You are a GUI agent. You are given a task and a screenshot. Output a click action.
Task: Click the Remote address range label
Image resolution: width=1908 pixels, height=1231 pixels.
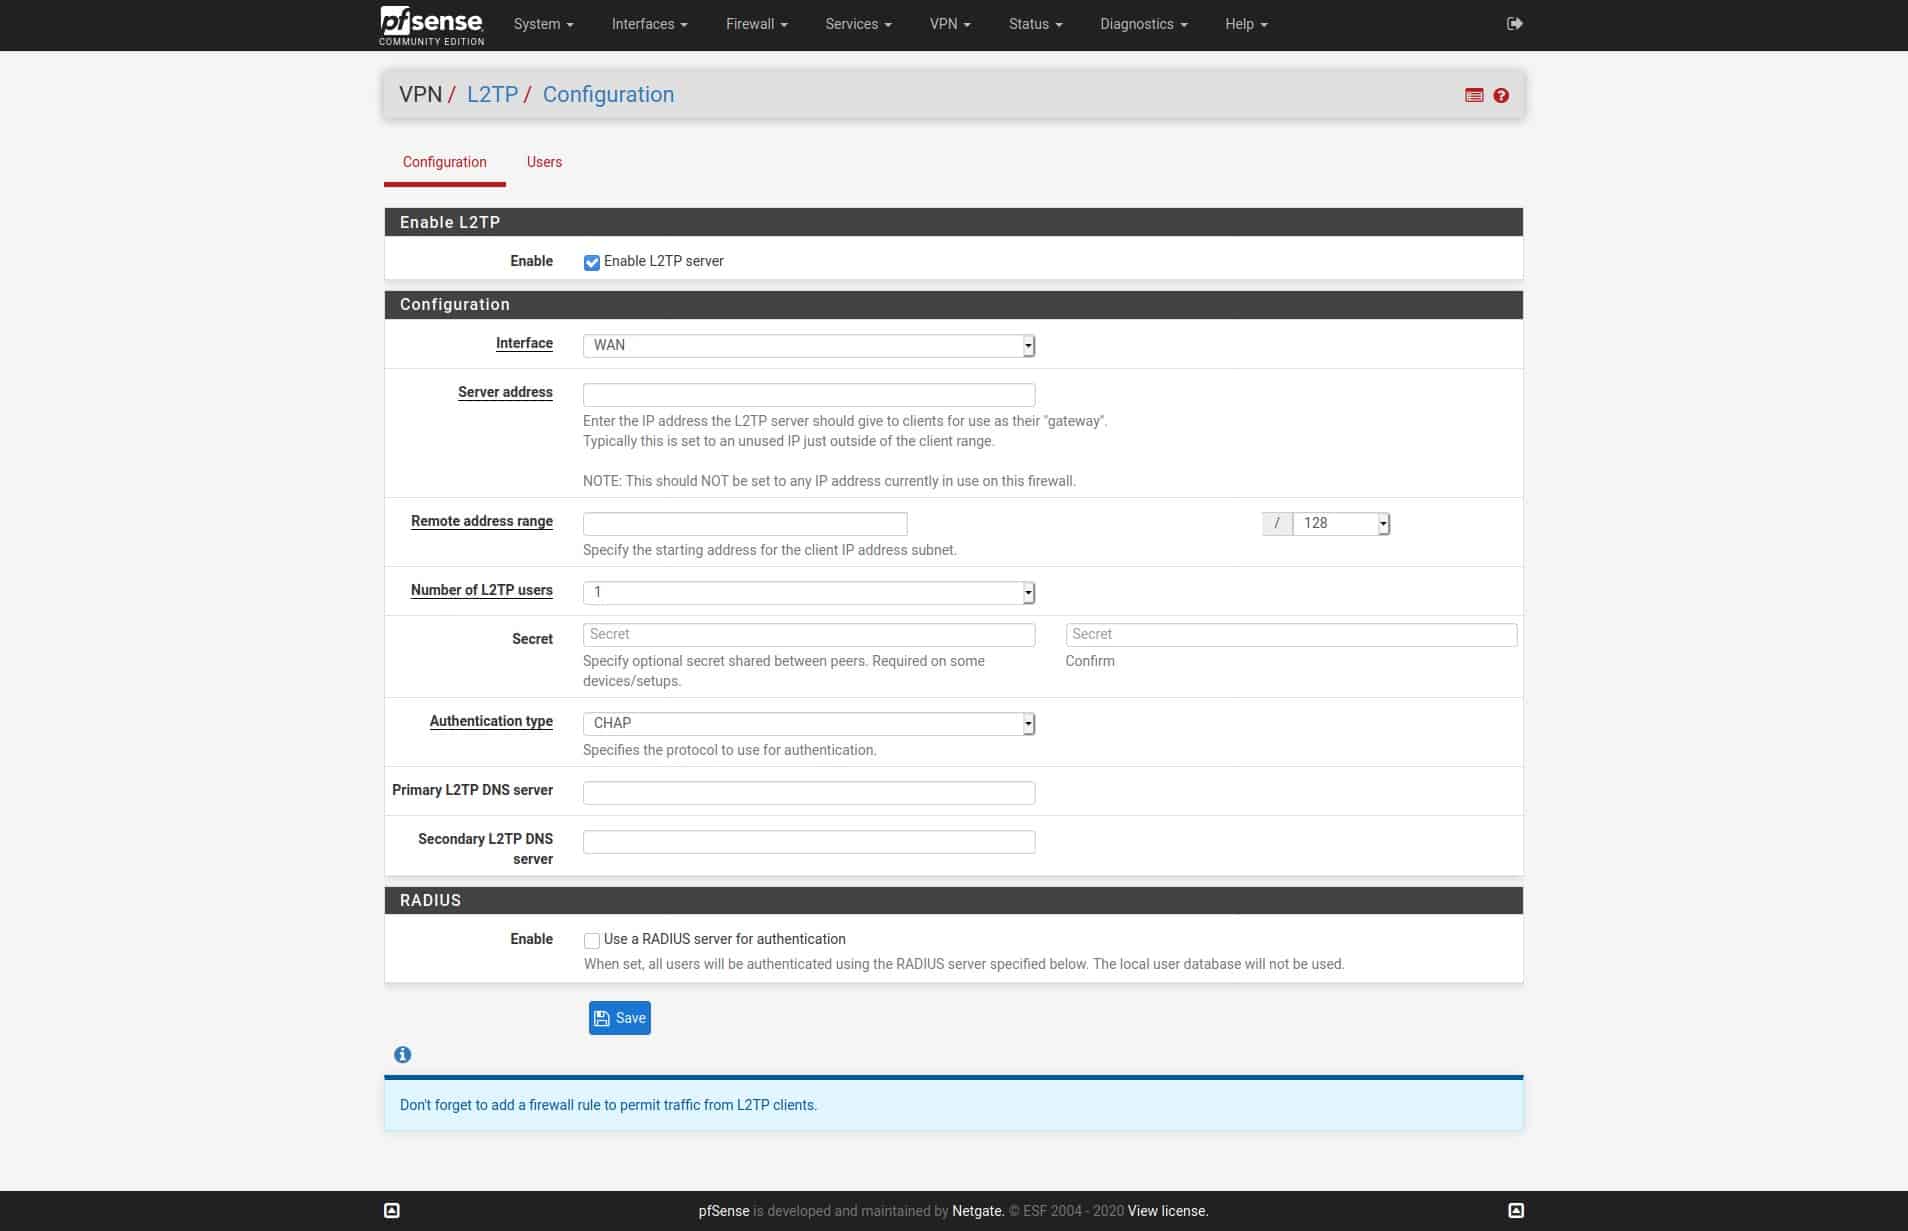tap(482, 521)
